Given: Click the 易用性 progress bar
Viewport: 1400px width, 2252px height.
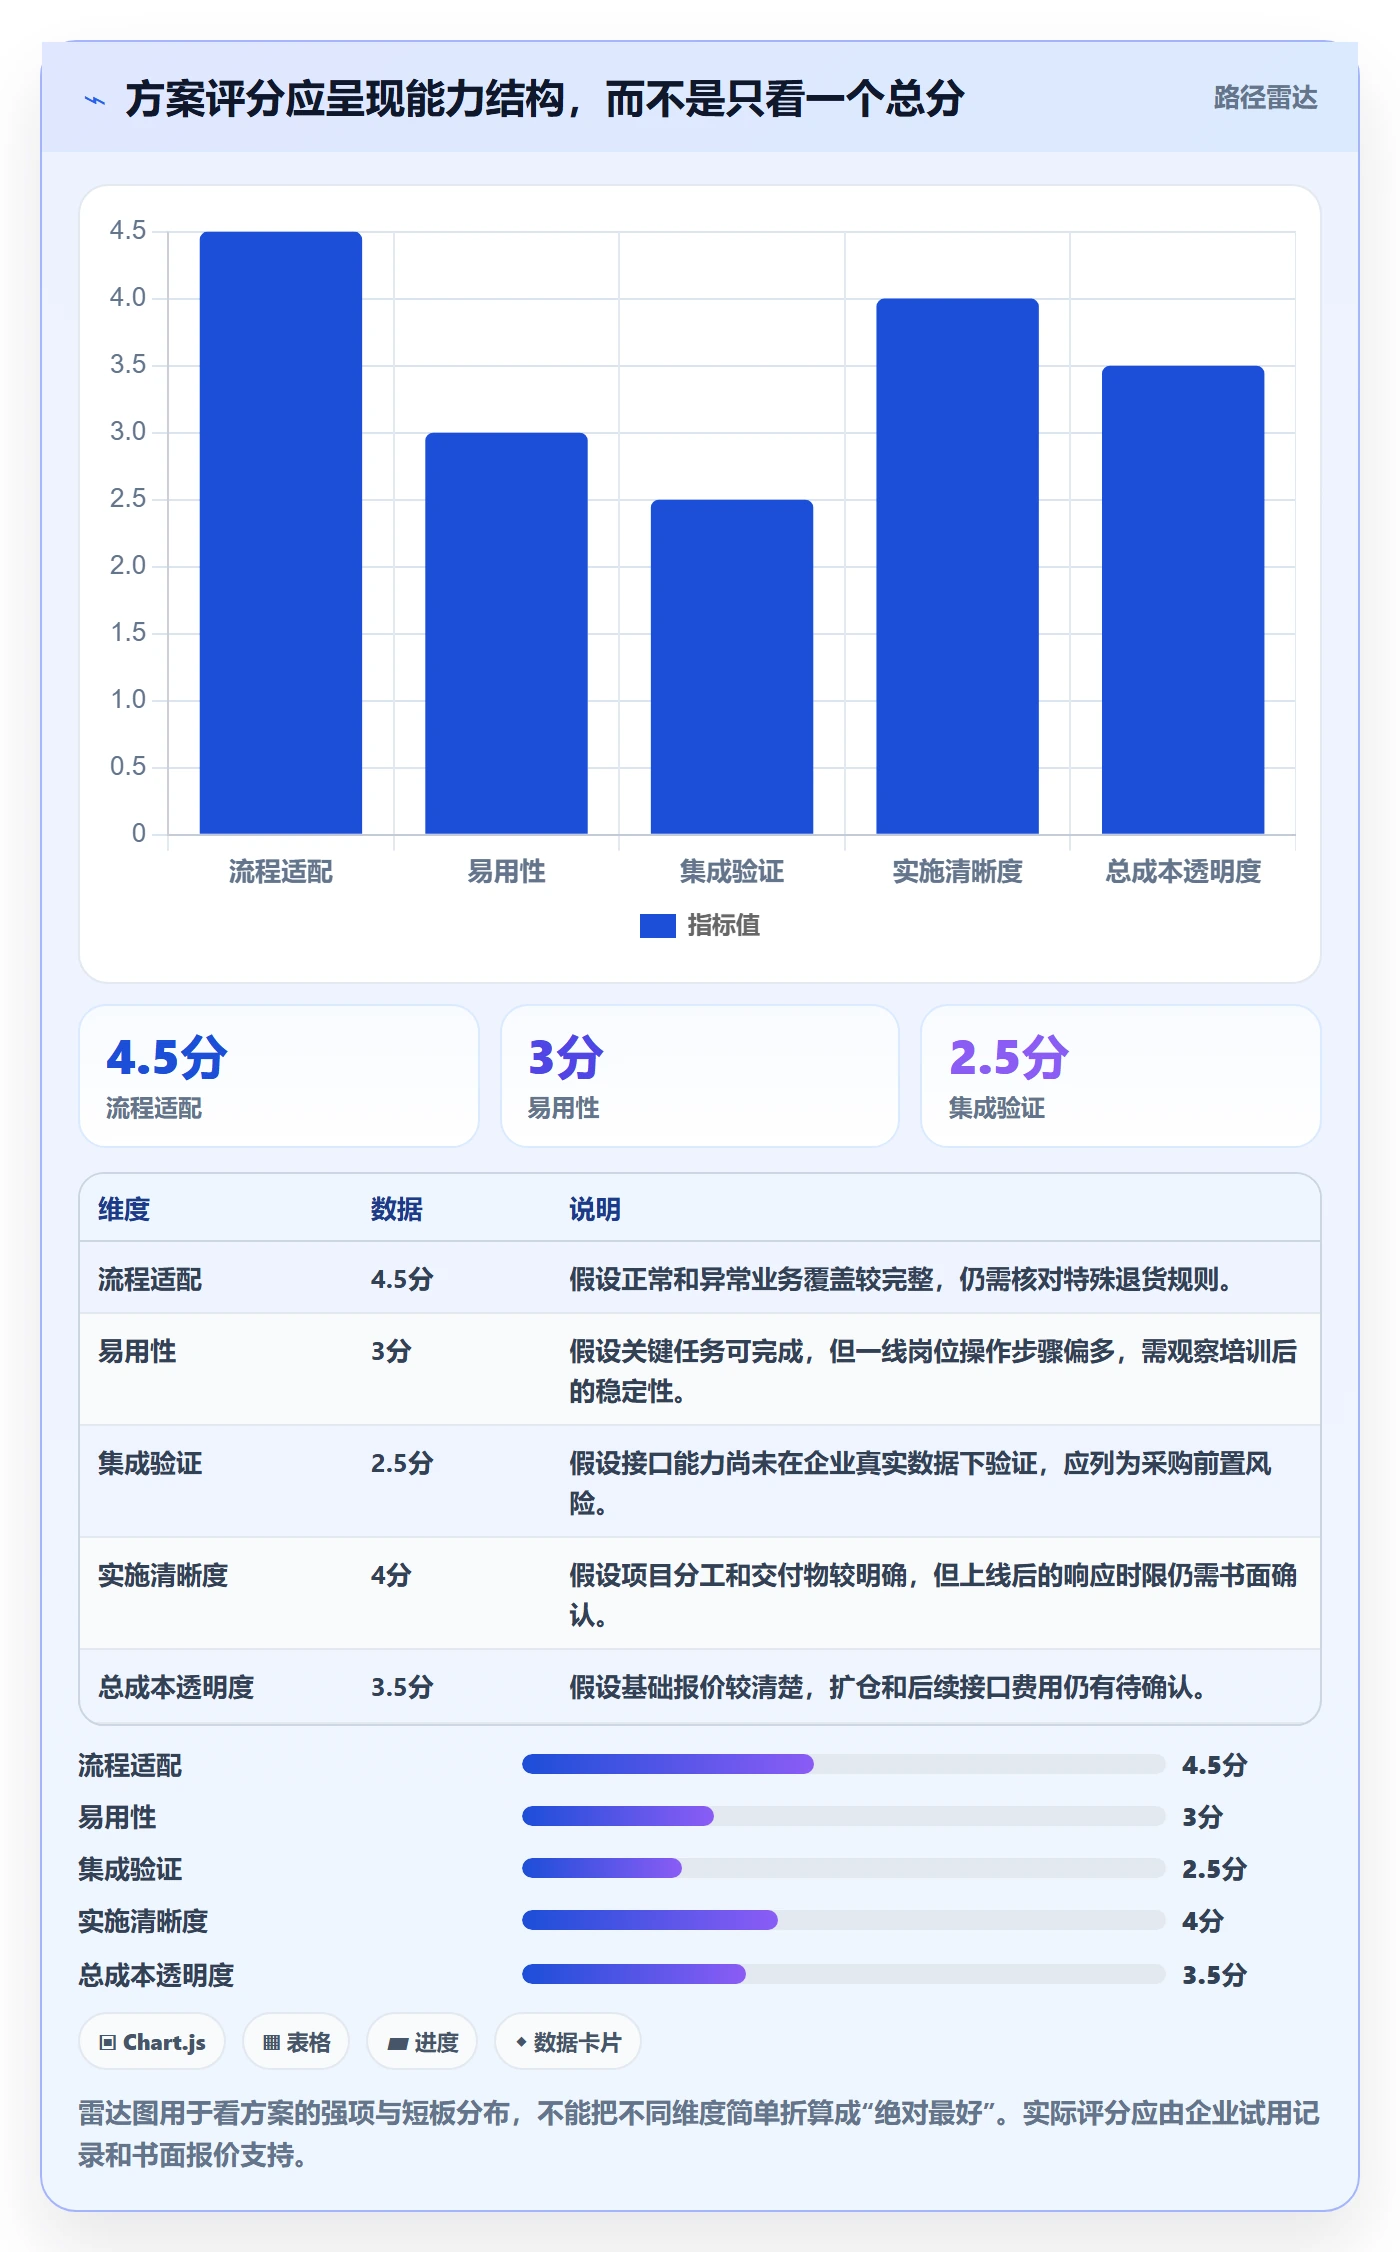Looking at the screenshot, I should pos(844,1816).
